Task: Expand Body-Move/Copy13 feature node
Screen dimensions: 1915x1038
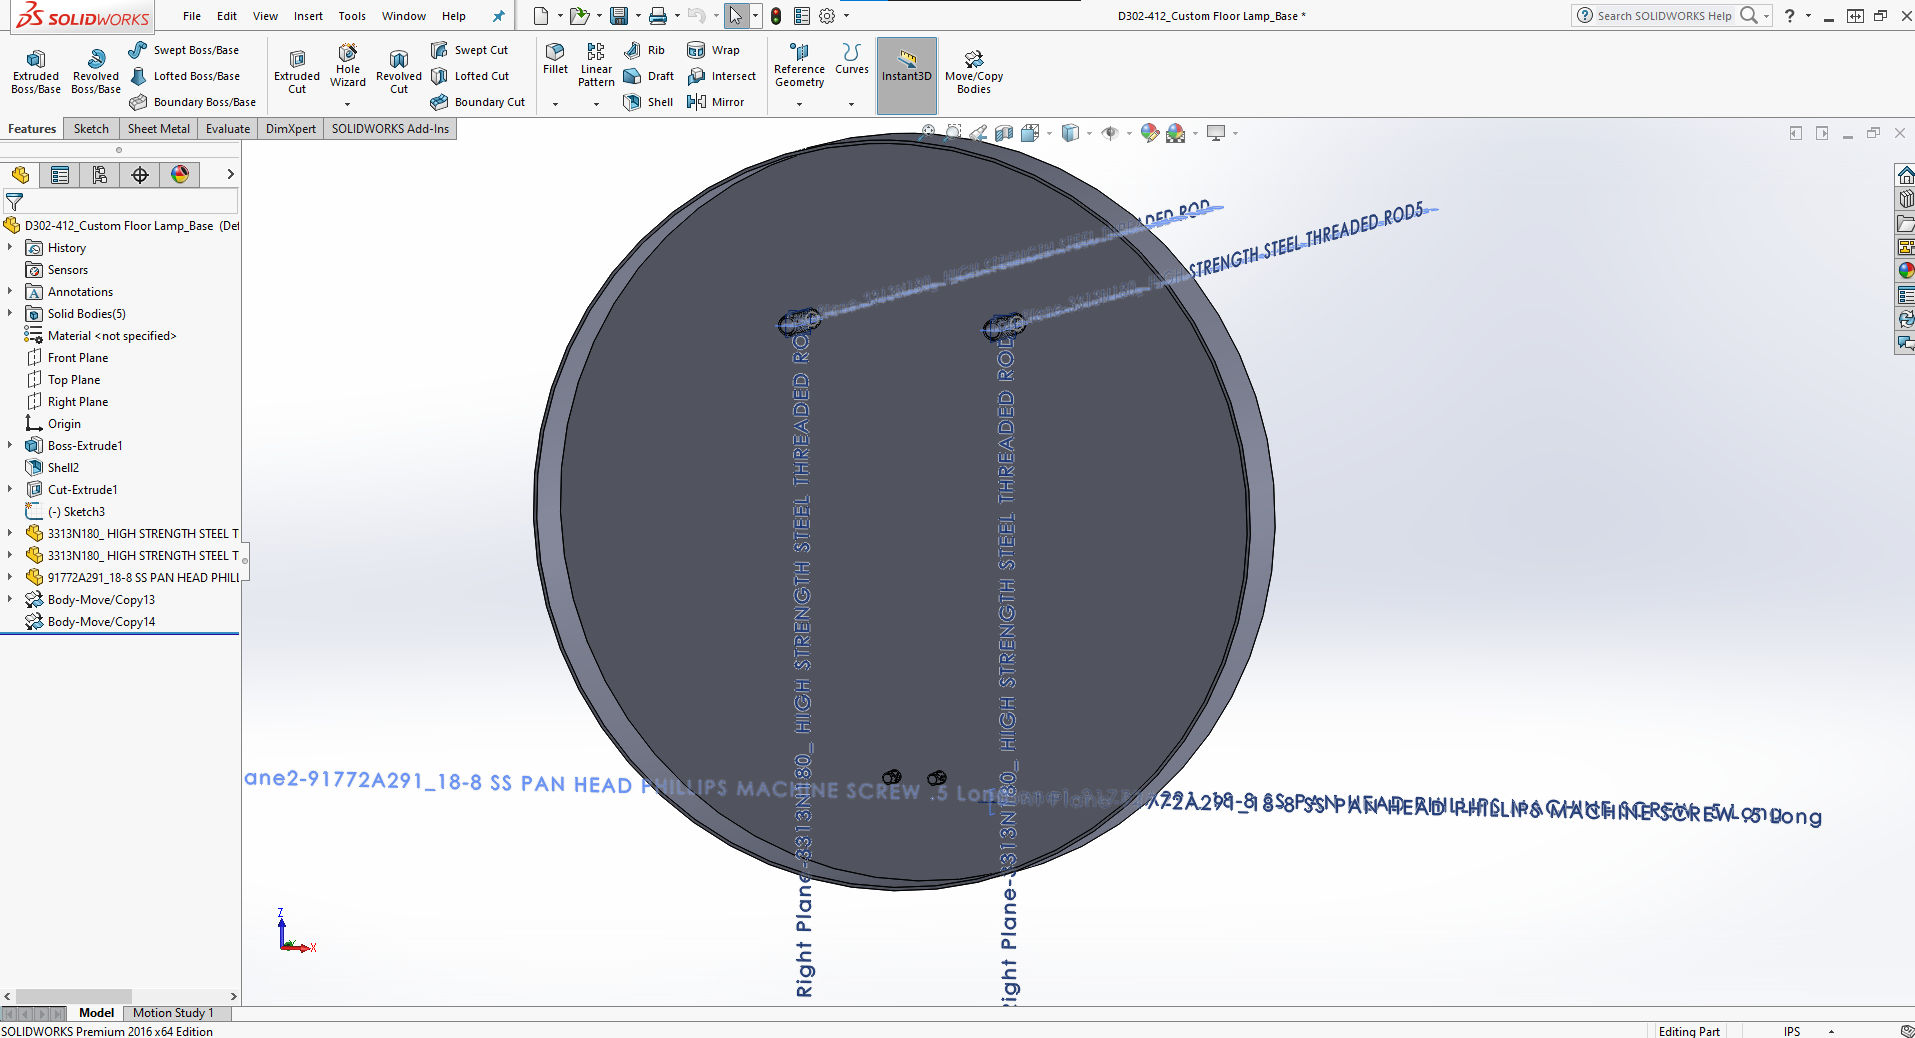Action: [x=10, y=600]
